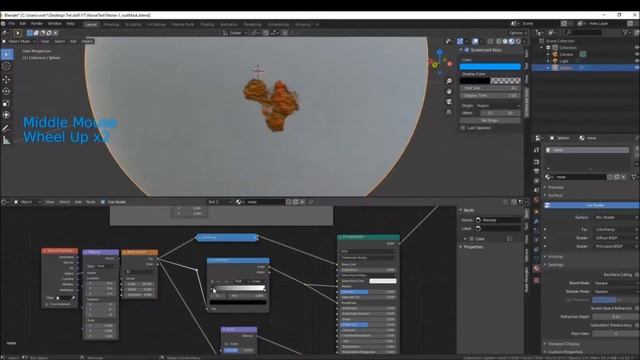
Task: Open the Shadow Mode dropdown in material settings
Action: pyautogui.click(x=616, y=291)
